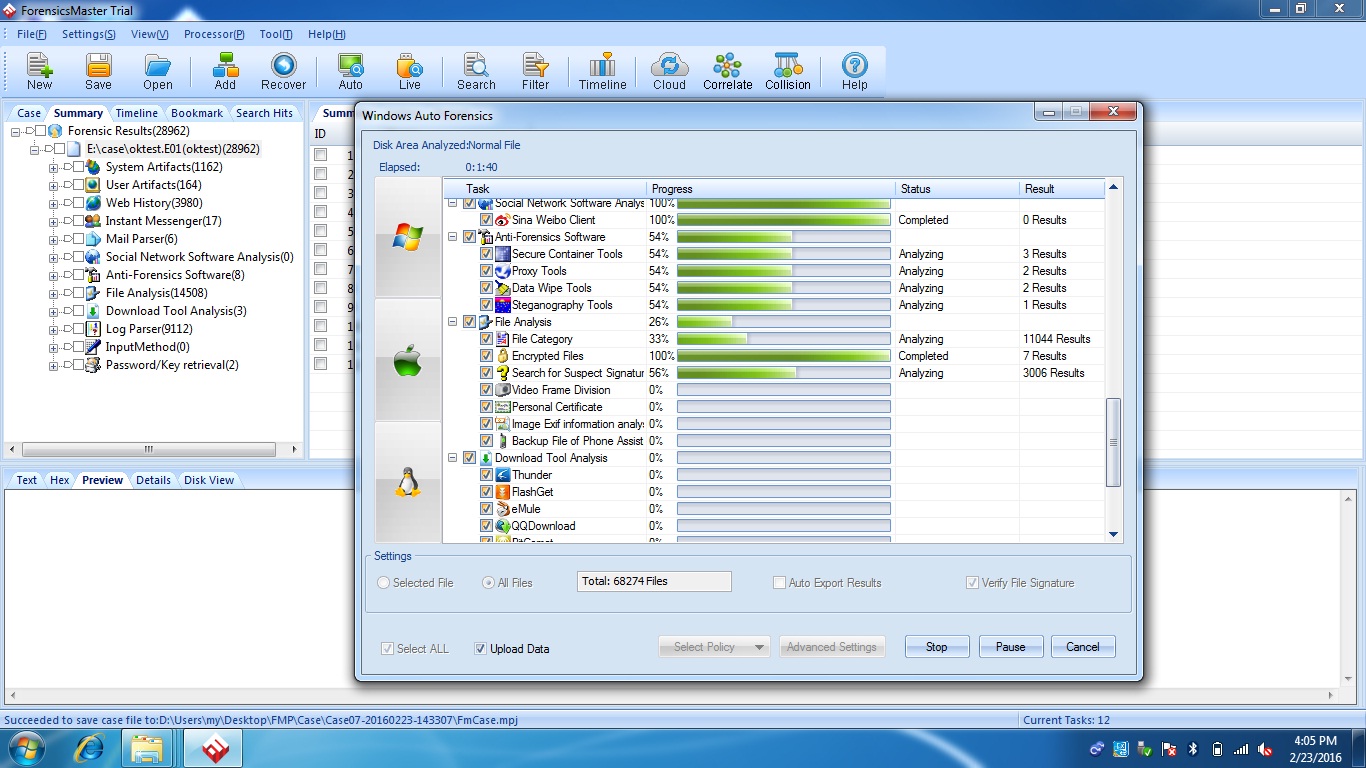This screenshot has width=1366, height=768.
Task: Switch to the Hex view tab
Action: [x=60, y=480]
